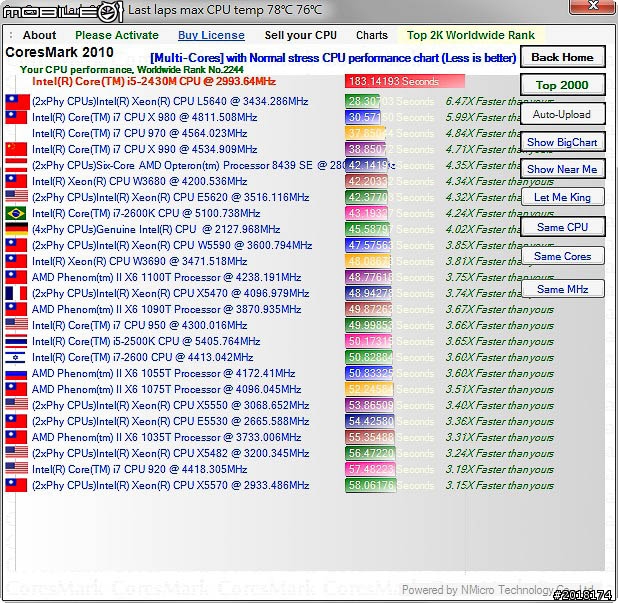The image size is (618, 603).
Task: Click the flag beside Xeon E5530
Action: click(x=16, y=421)
